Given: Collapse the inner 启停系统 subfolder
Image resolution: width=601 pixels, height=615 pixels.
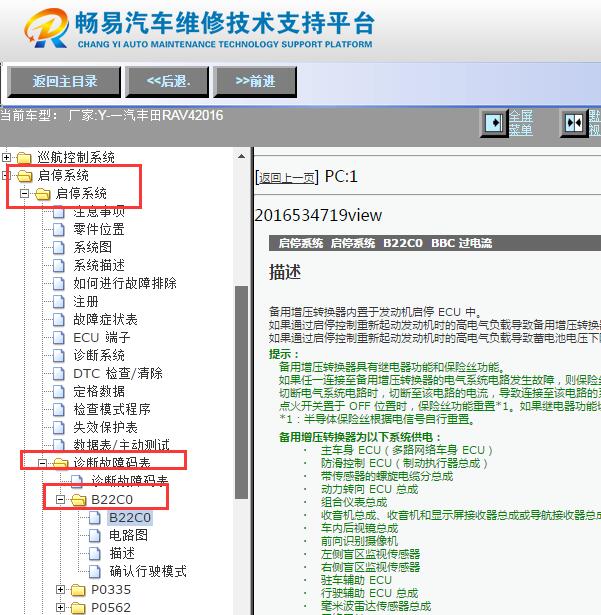Looking at the screenshot, I should (x=25, y=193).
